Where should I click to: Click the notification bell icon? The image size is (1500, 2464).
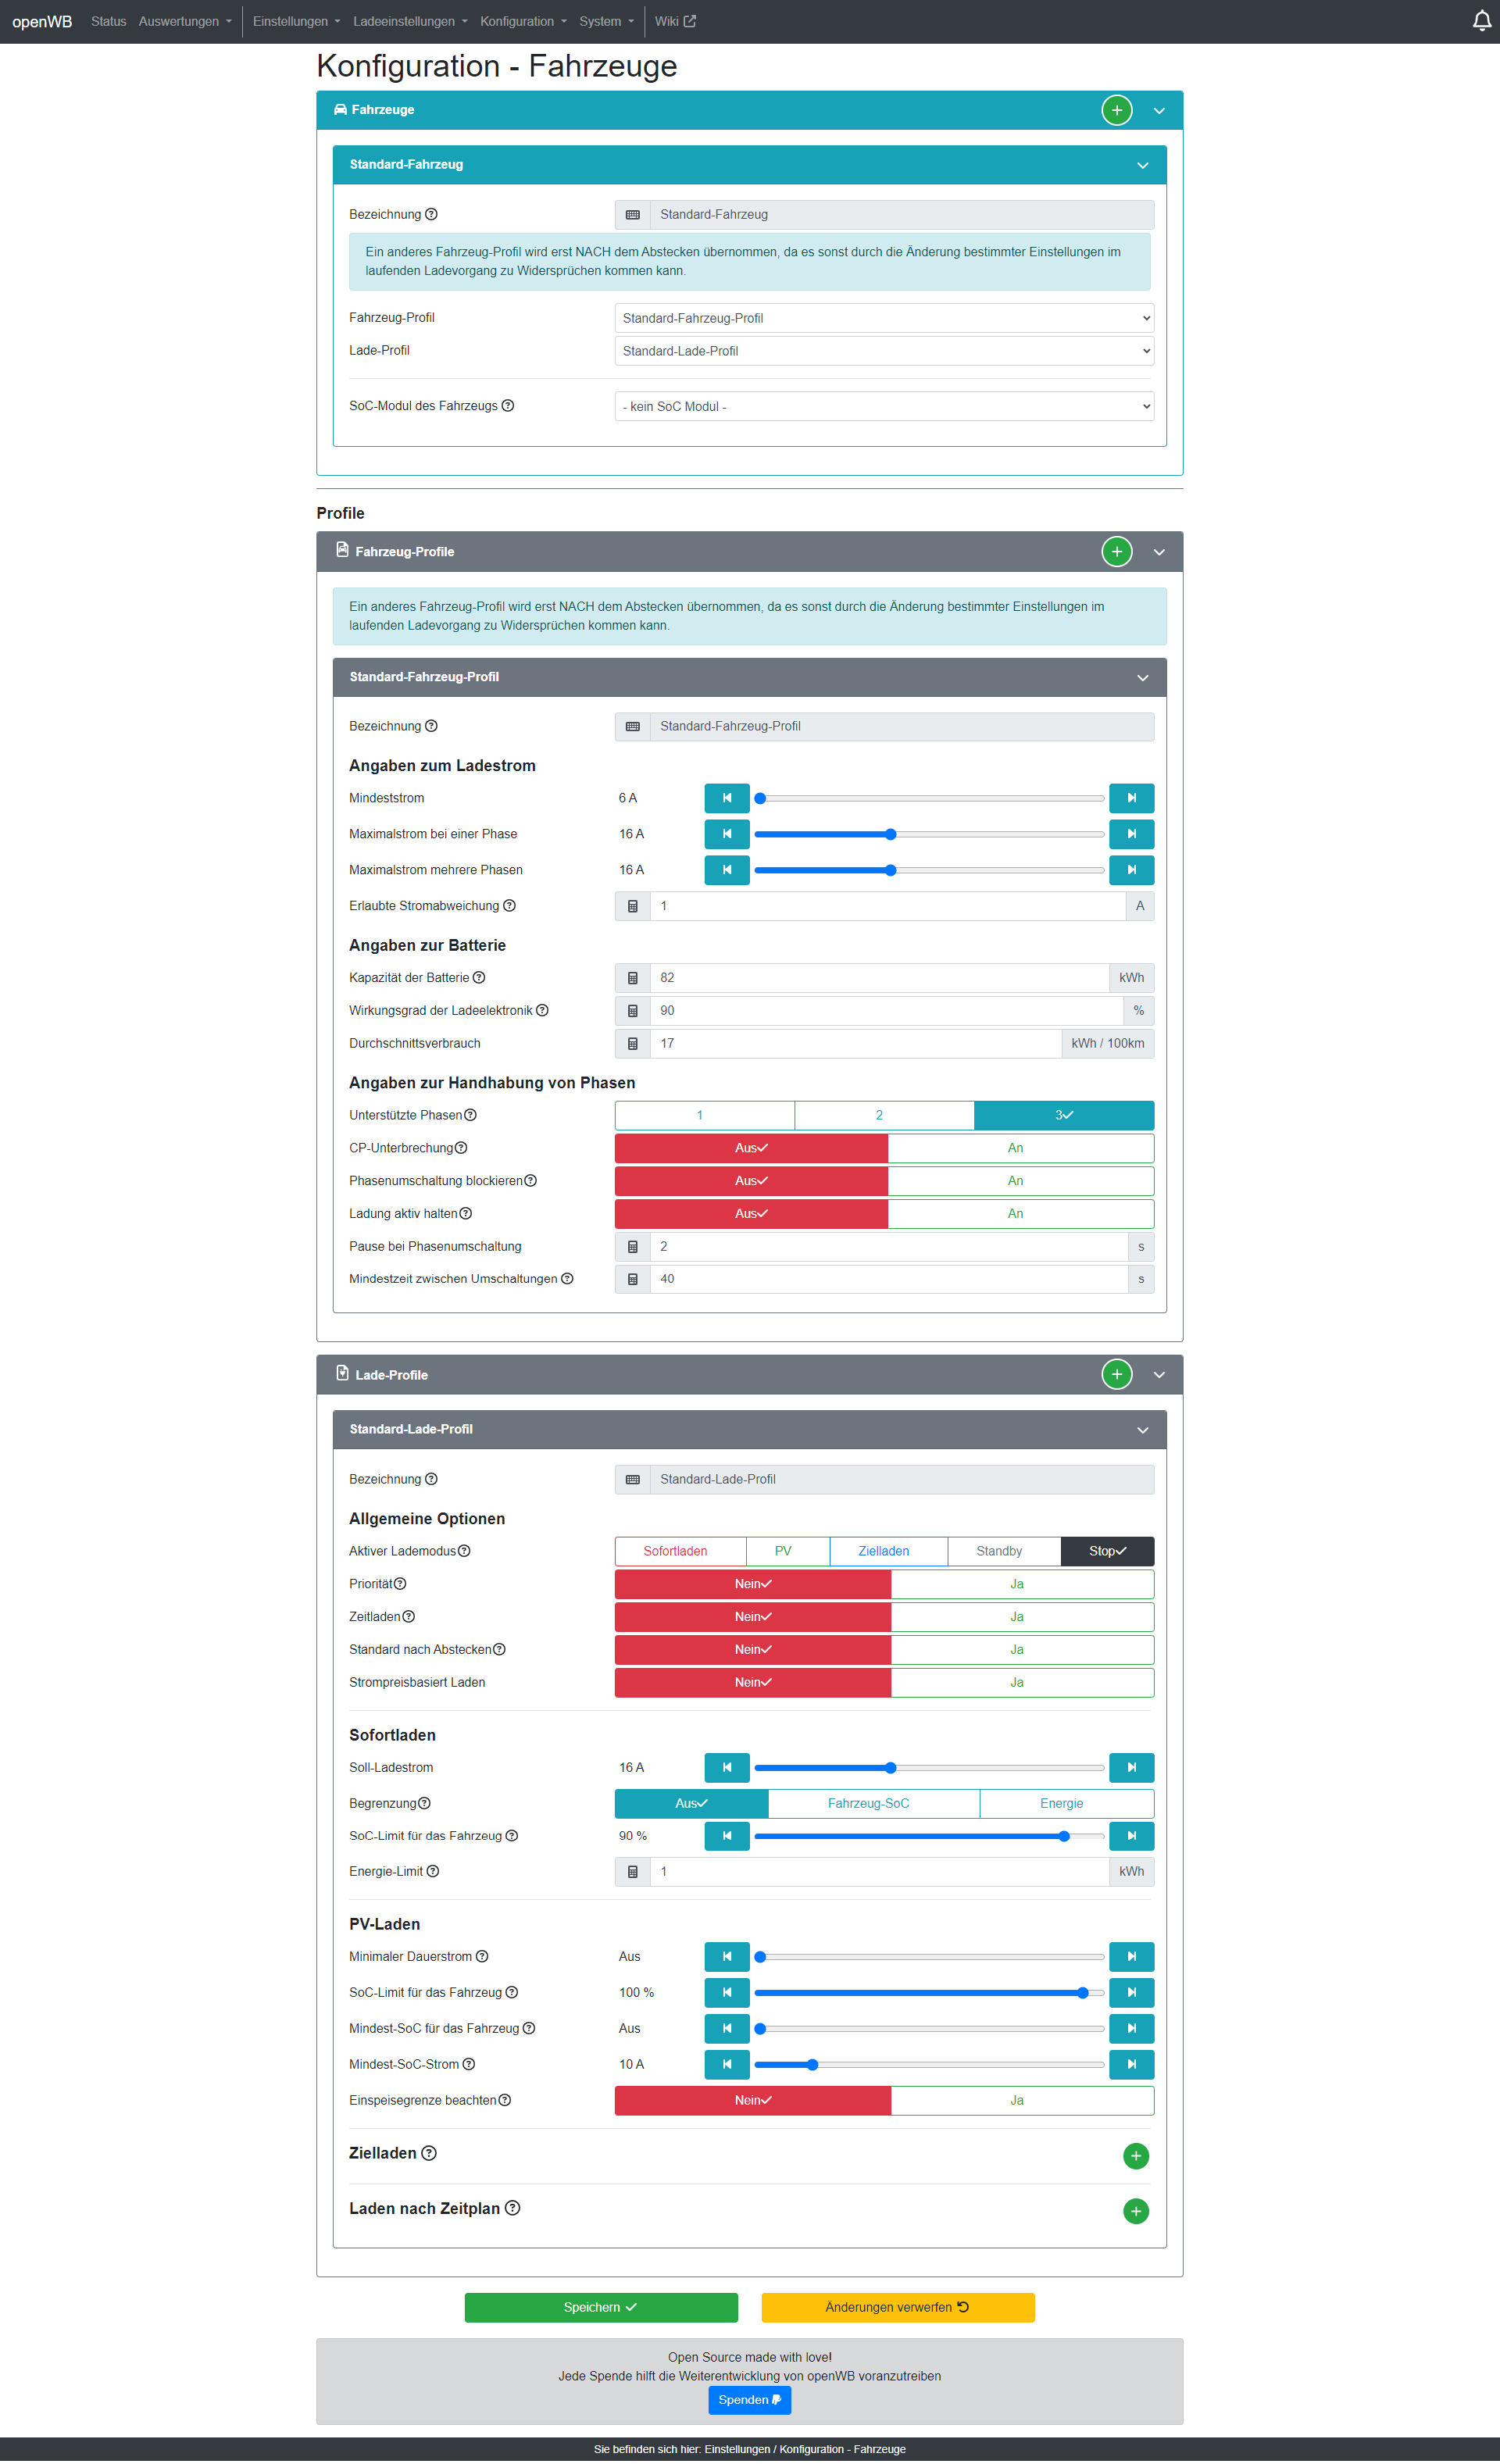pyautogui.click(x=1481, y=21)
